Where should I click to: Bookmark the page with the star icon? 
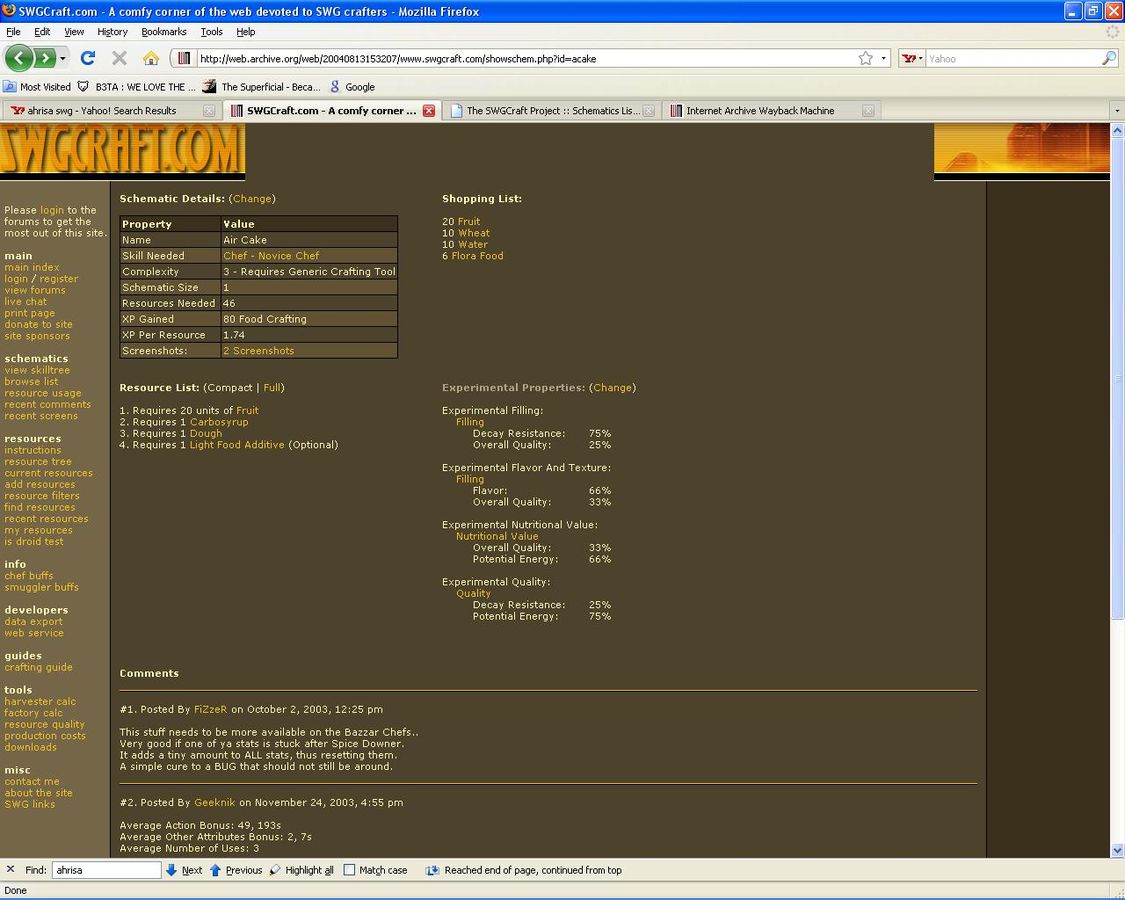pos(865,58)
